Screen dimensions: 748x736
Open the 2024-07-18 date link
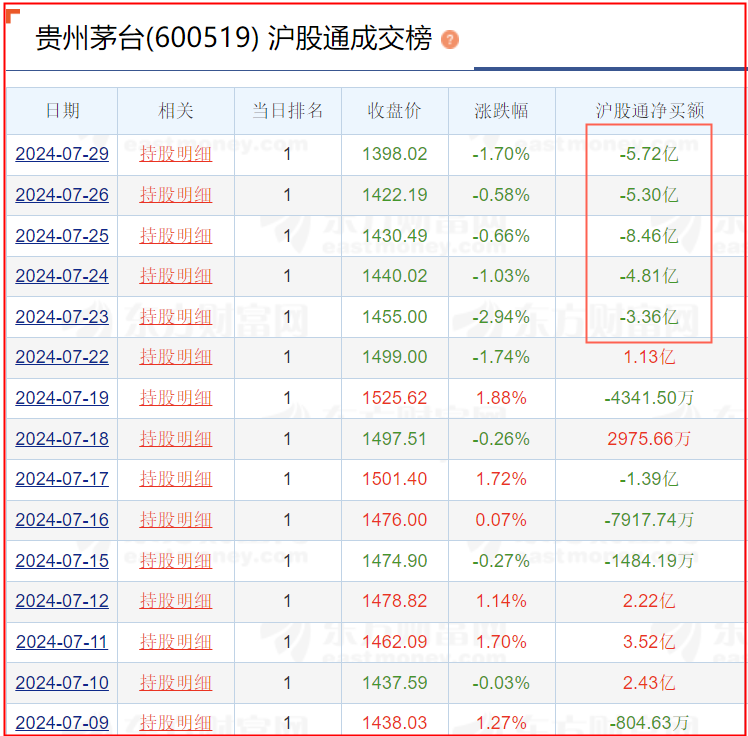point(62,439)
